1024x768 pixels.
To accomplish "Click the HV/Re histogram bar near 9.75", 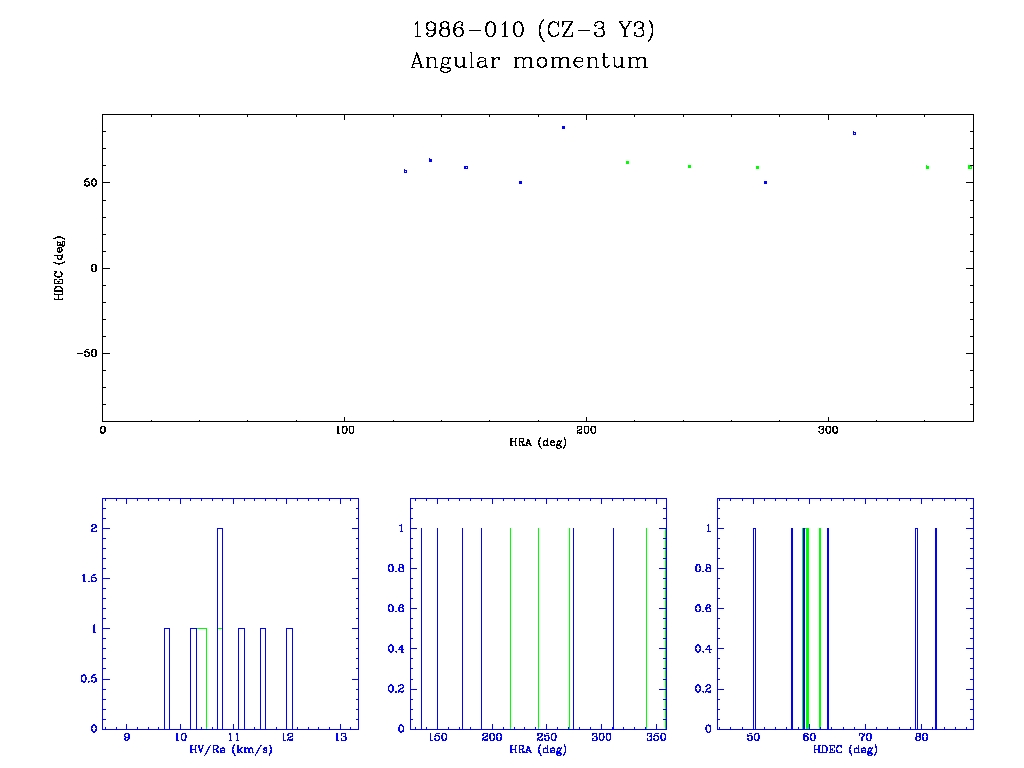I will [167, 679].
